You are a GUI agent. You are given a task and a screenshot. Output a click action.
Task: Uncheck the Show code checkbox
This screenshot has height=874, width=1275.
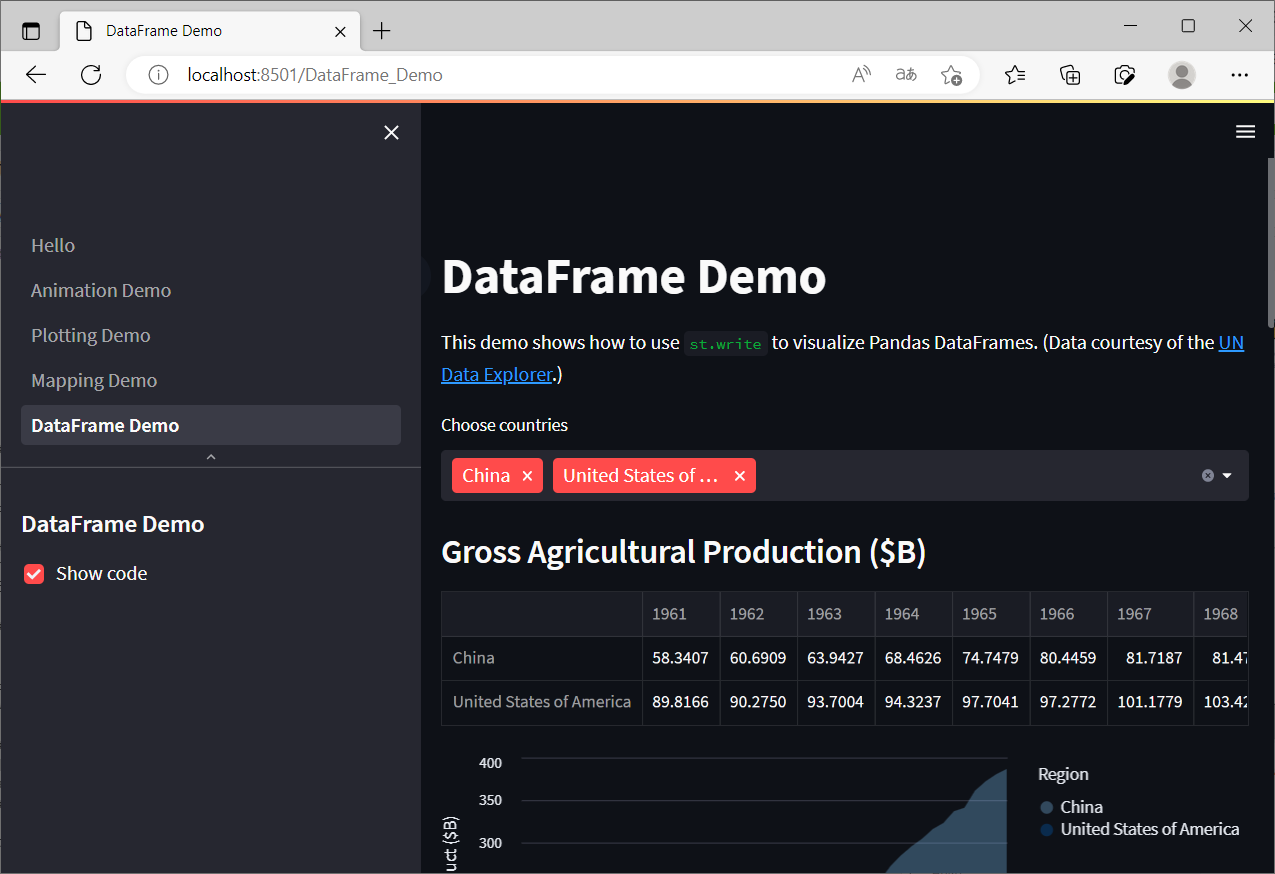pos(33,573)
